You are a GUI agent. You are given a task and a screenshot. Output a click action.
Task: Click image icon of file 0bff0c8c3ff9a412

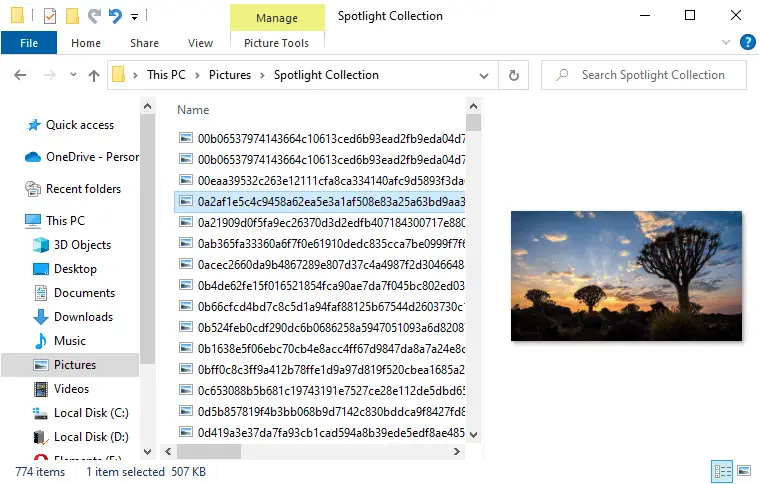point(186,369)
